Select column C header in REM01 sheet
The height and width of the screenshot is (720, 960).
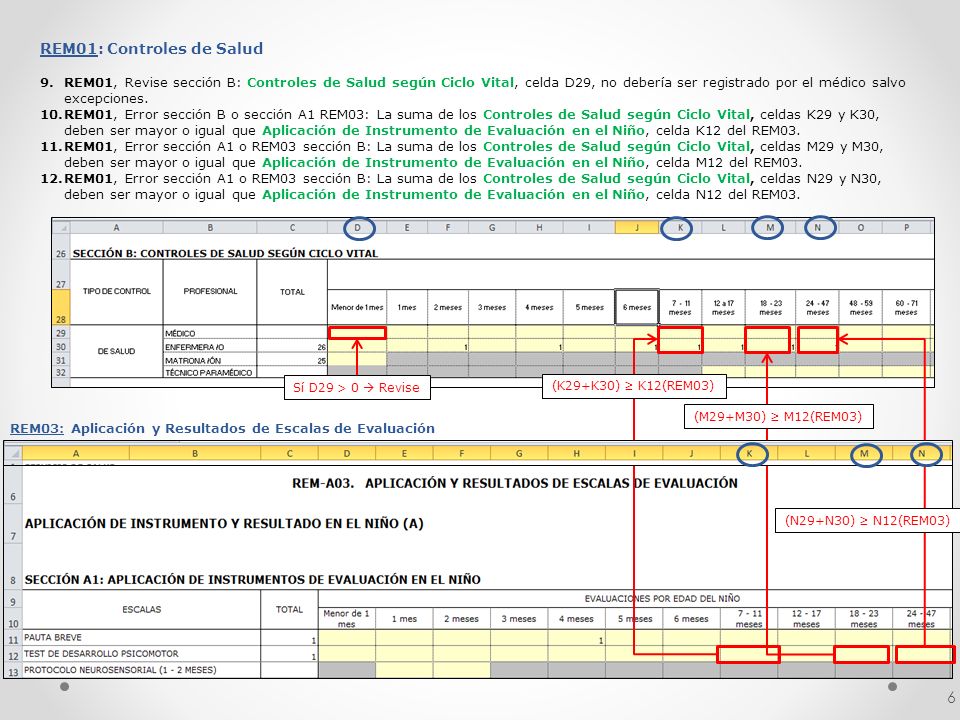[x=292, y=228]
